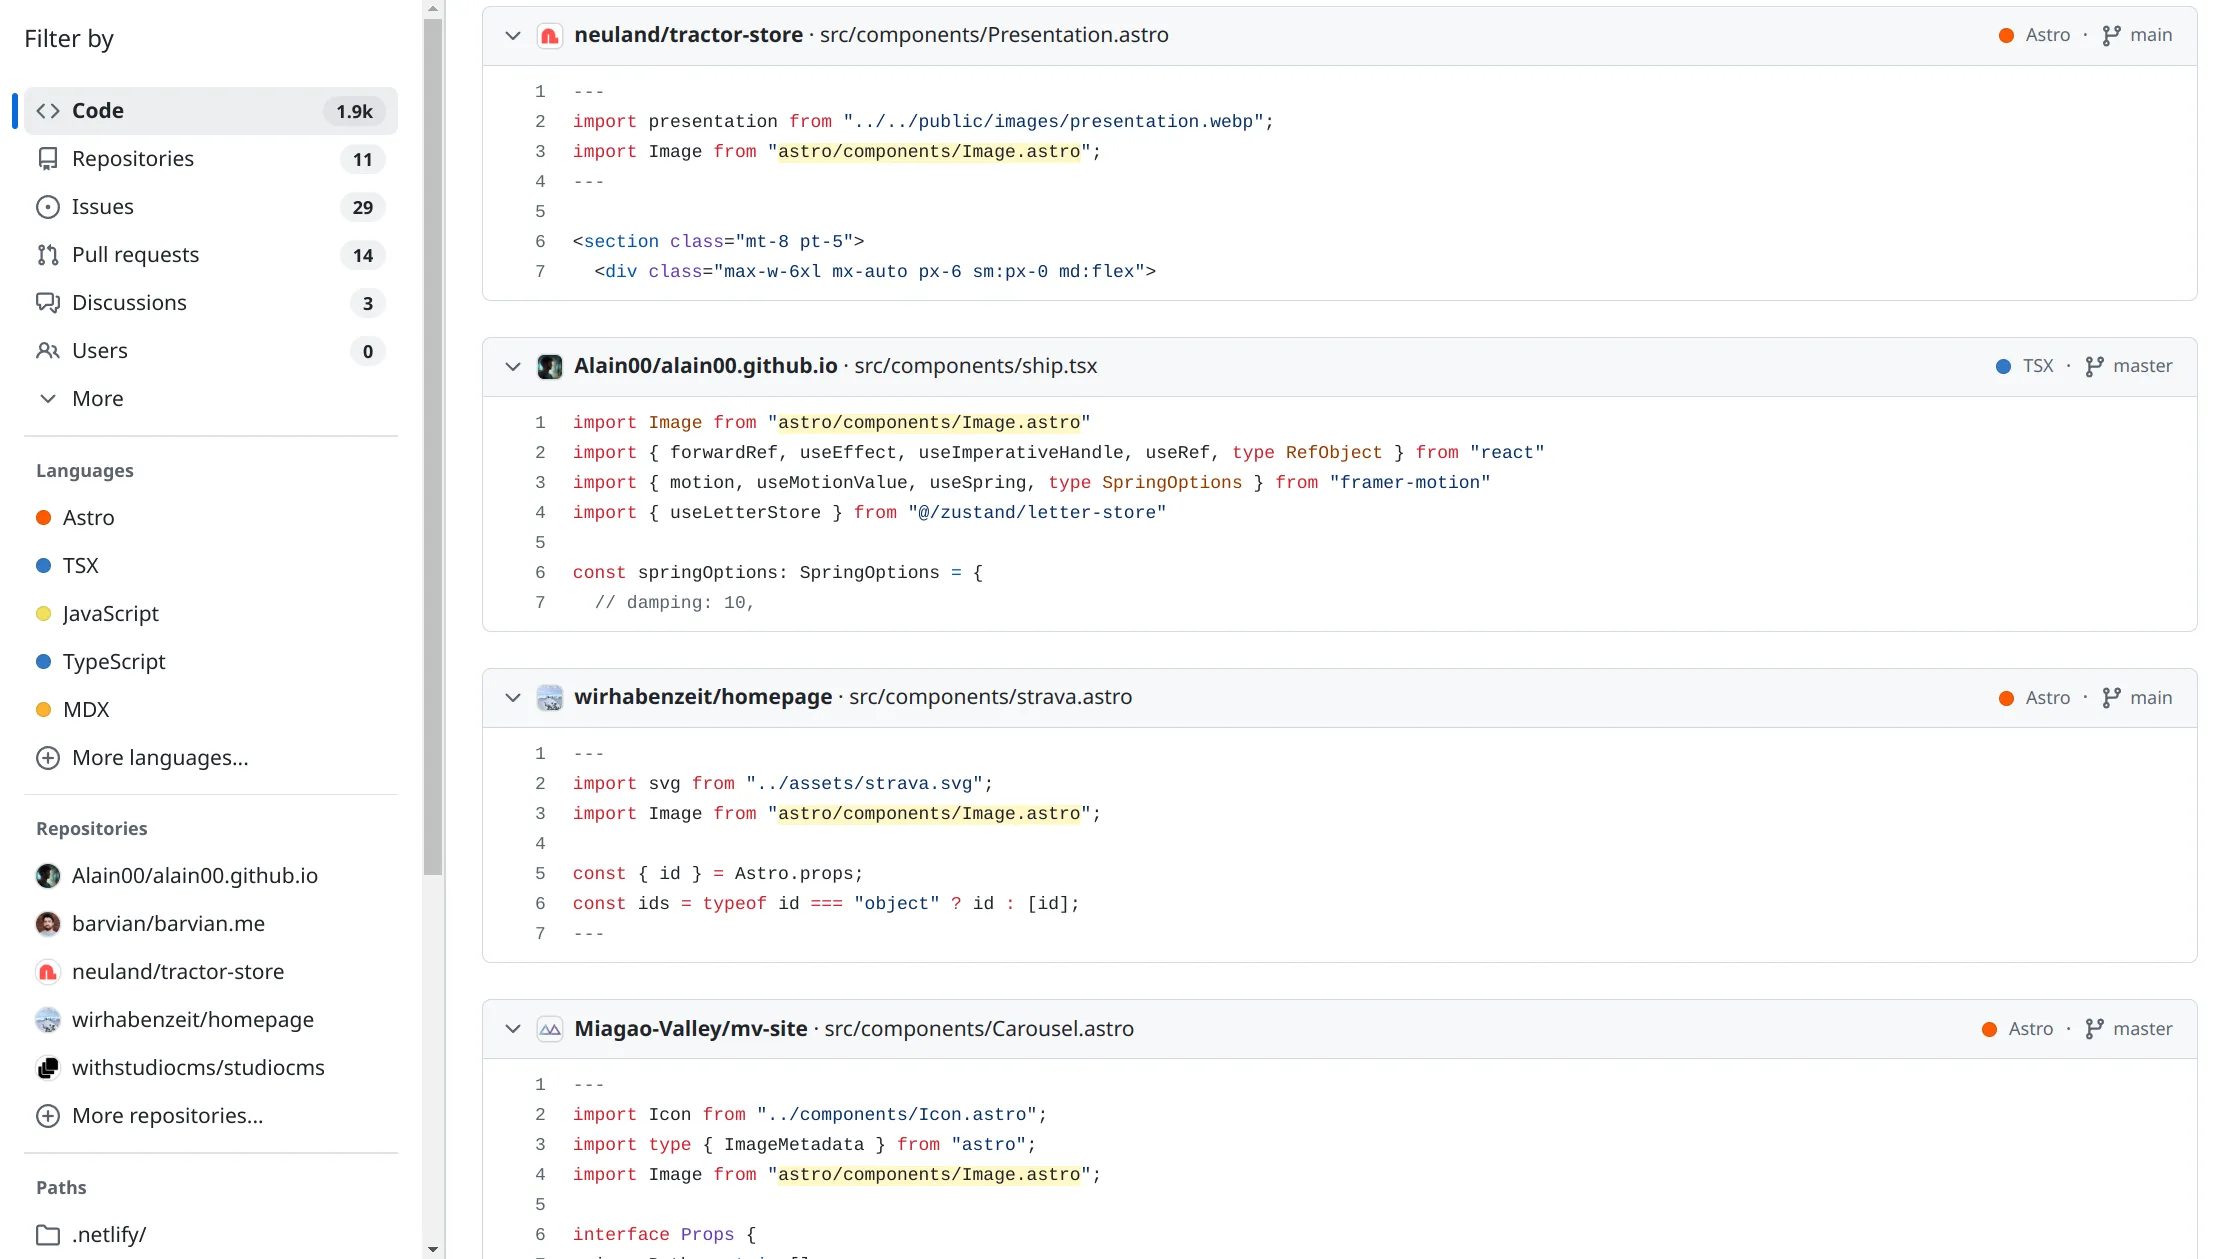Click the folder icon beside .netlify/ path

point(47,1234)
